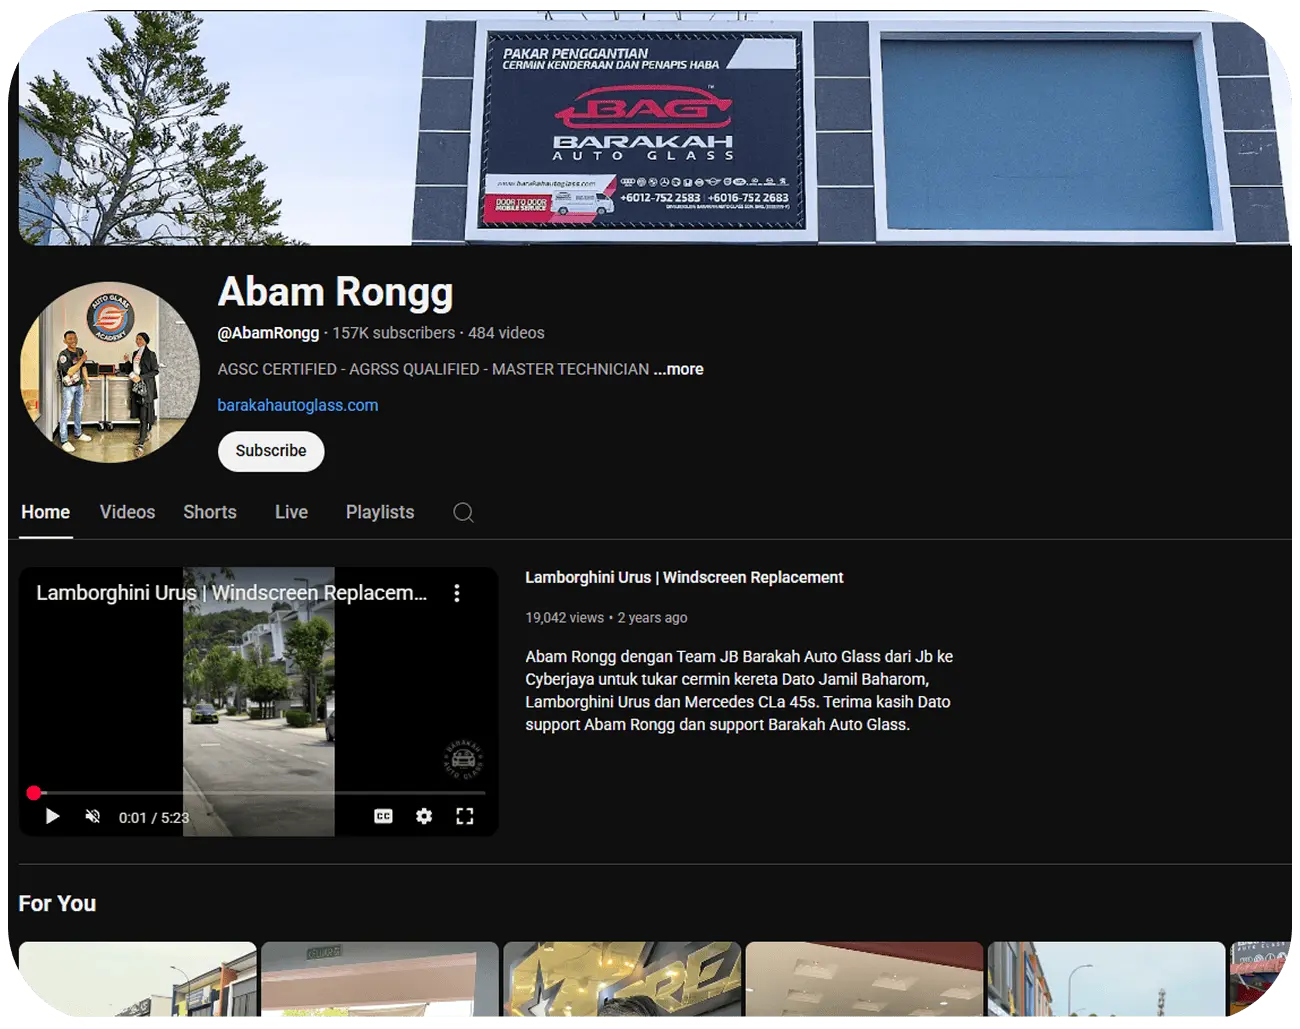Play the Lamborghini Urus featured video

coord(53,817)
